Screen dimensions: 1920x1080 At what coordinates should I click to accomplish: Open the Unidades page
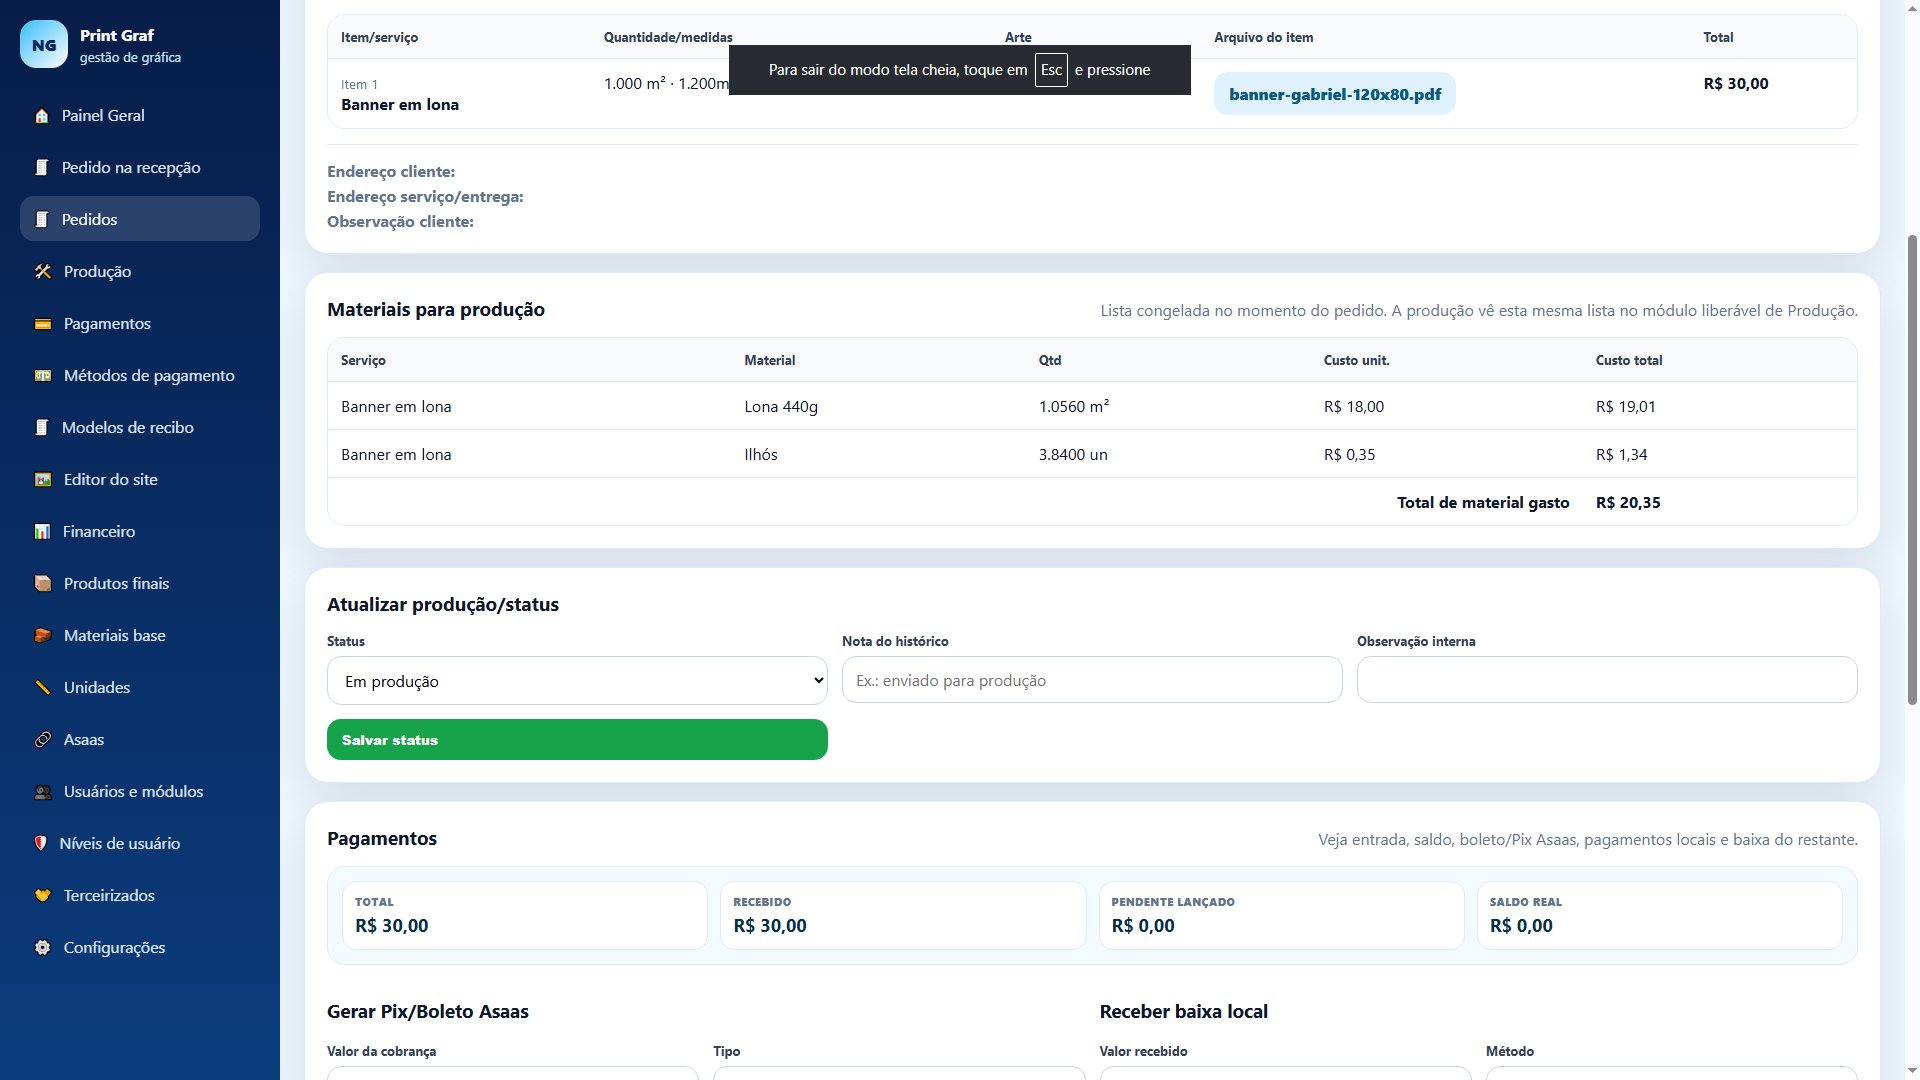tap(140, 688)
